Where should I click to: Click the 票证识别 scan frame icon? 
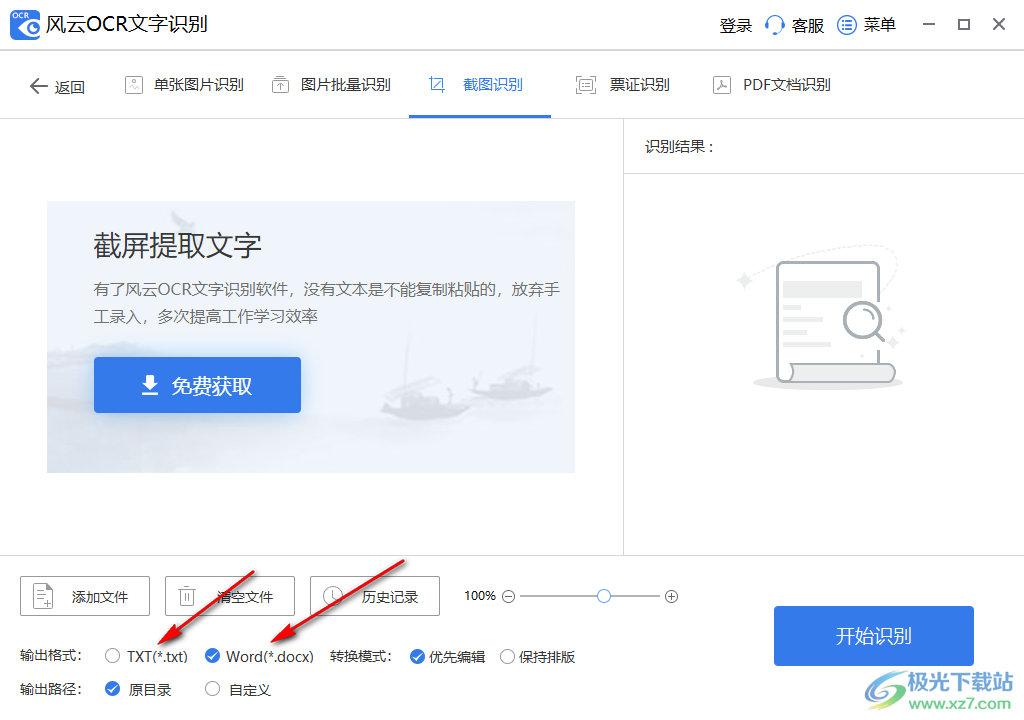click(x=586, y=85)
